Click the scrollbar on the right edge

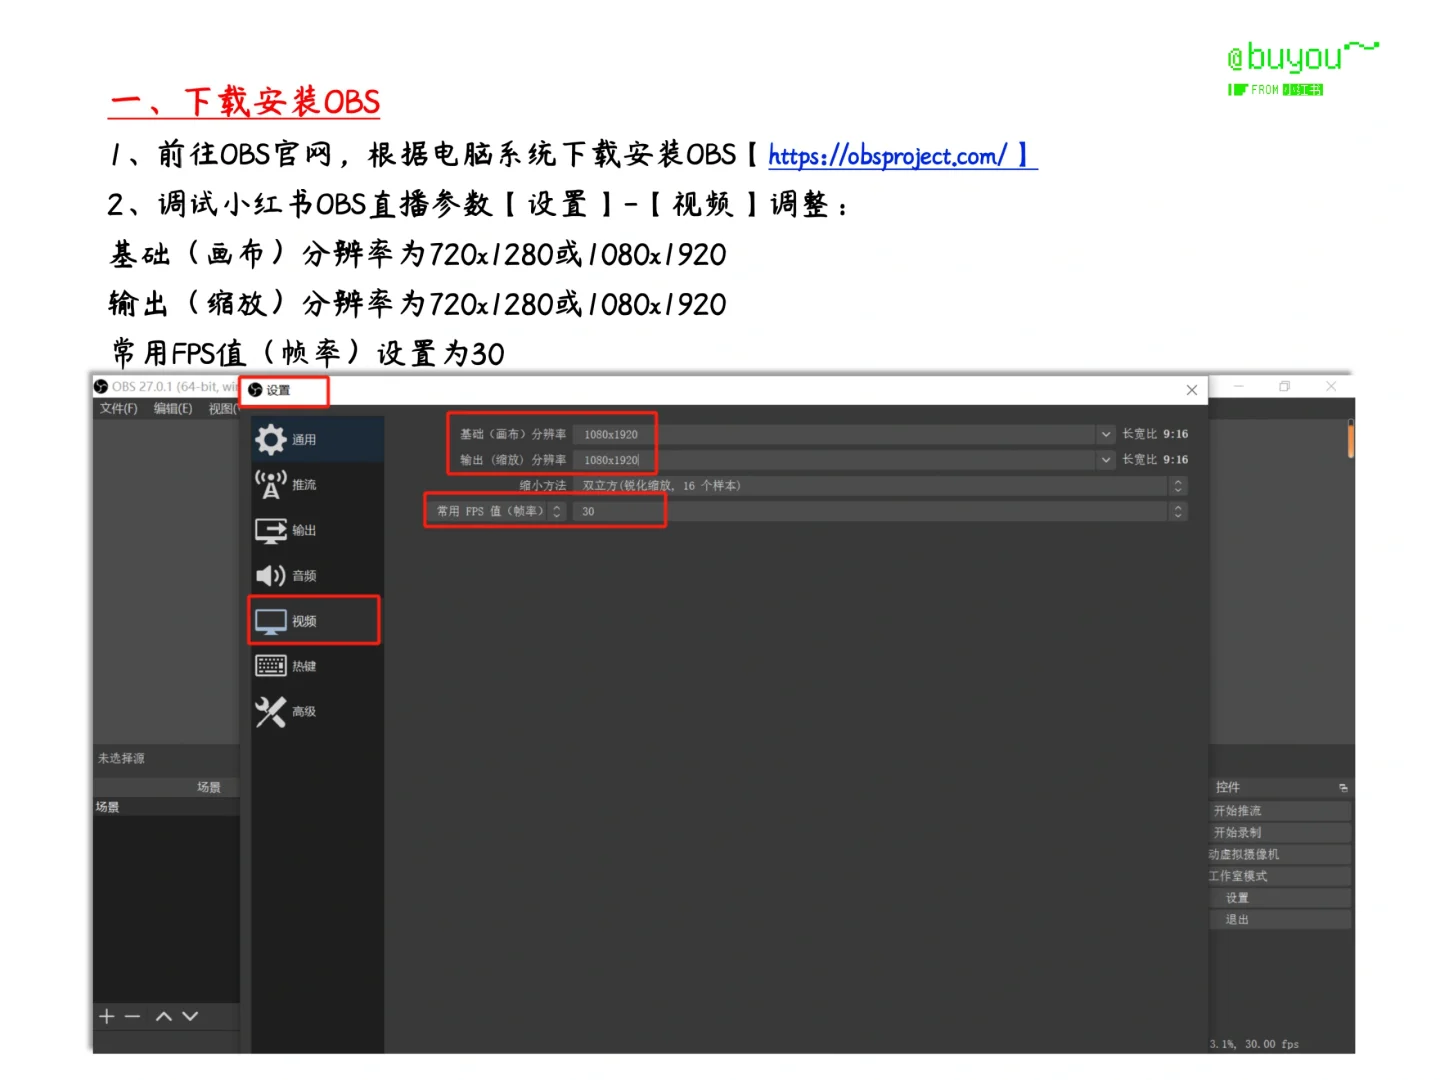tap(1350, 438)
